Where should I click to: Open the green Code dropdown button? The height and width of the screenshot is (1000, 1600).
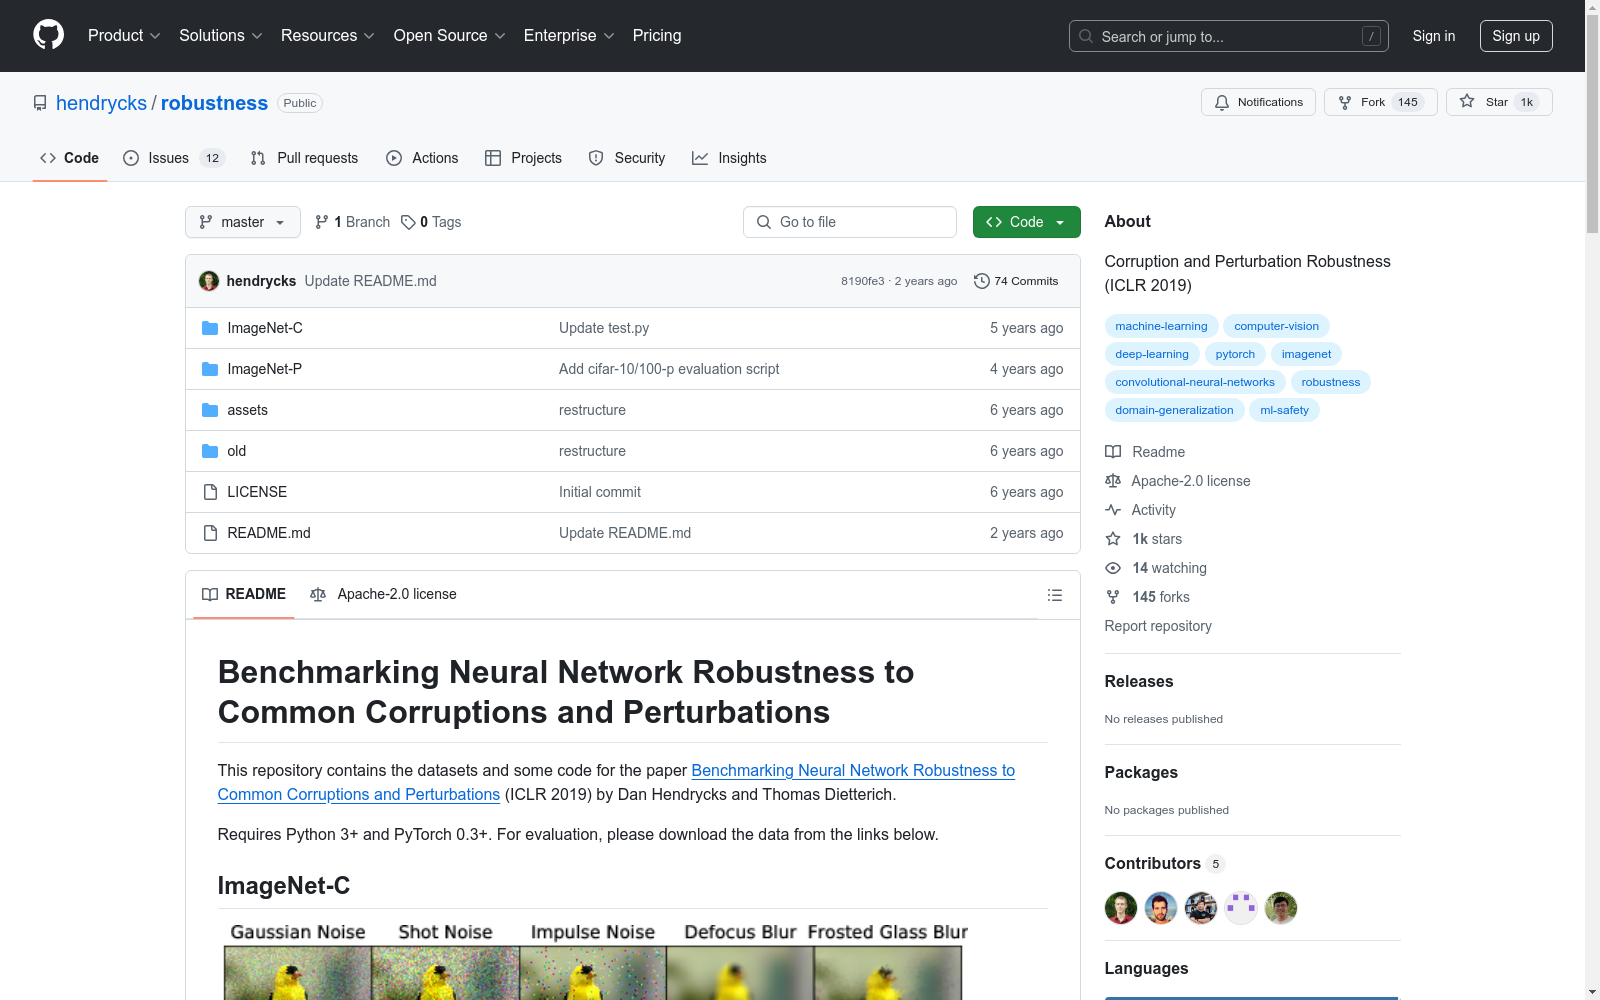(1026, 222)
